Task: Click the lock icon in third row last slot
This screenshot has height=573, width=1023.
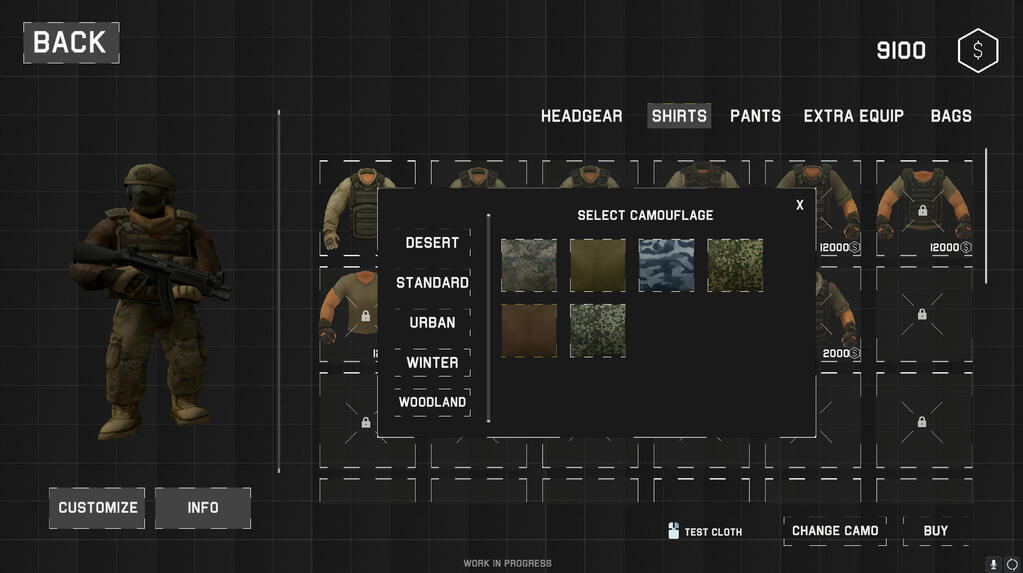Action: pos(922,422)
